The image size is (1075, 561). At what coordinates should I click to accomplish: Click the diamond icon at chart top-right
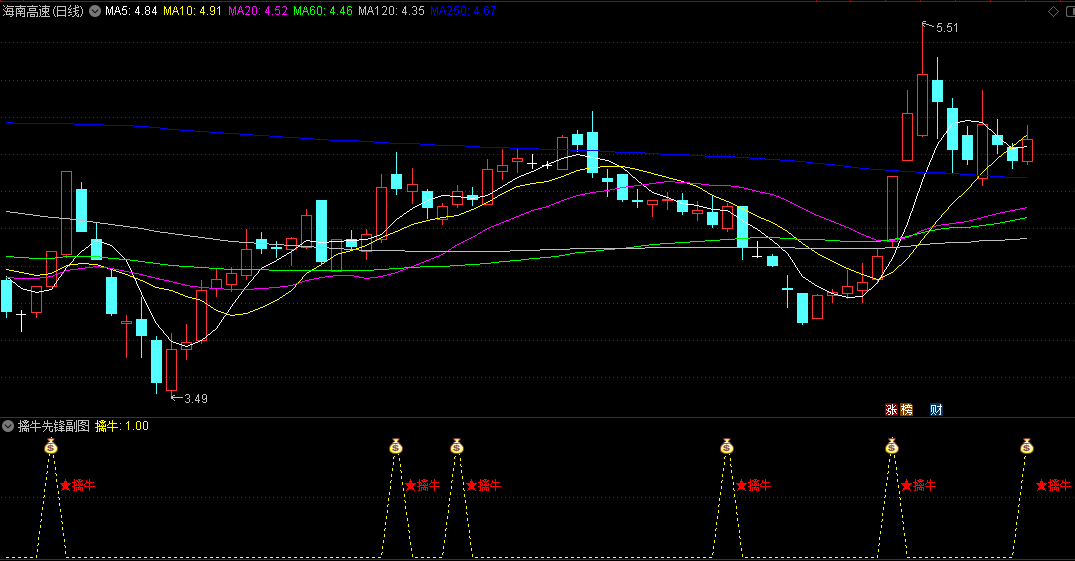[1054, 12]
